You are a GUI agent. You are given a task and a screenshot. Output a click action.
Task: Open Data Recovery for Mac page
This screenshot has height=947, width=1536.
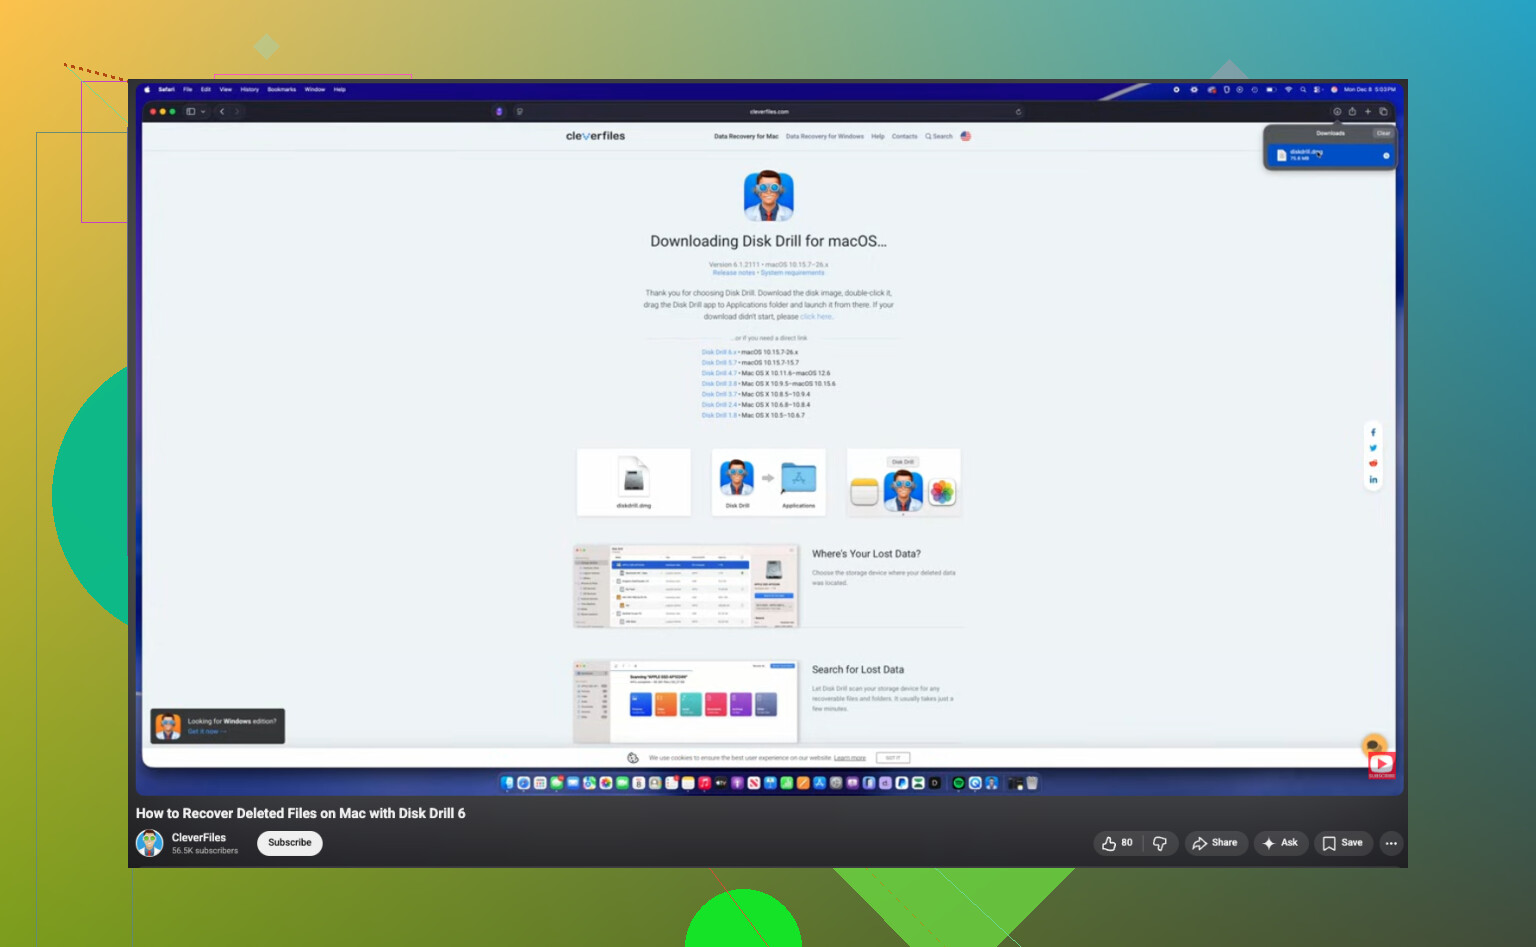[x=746, y=136]
